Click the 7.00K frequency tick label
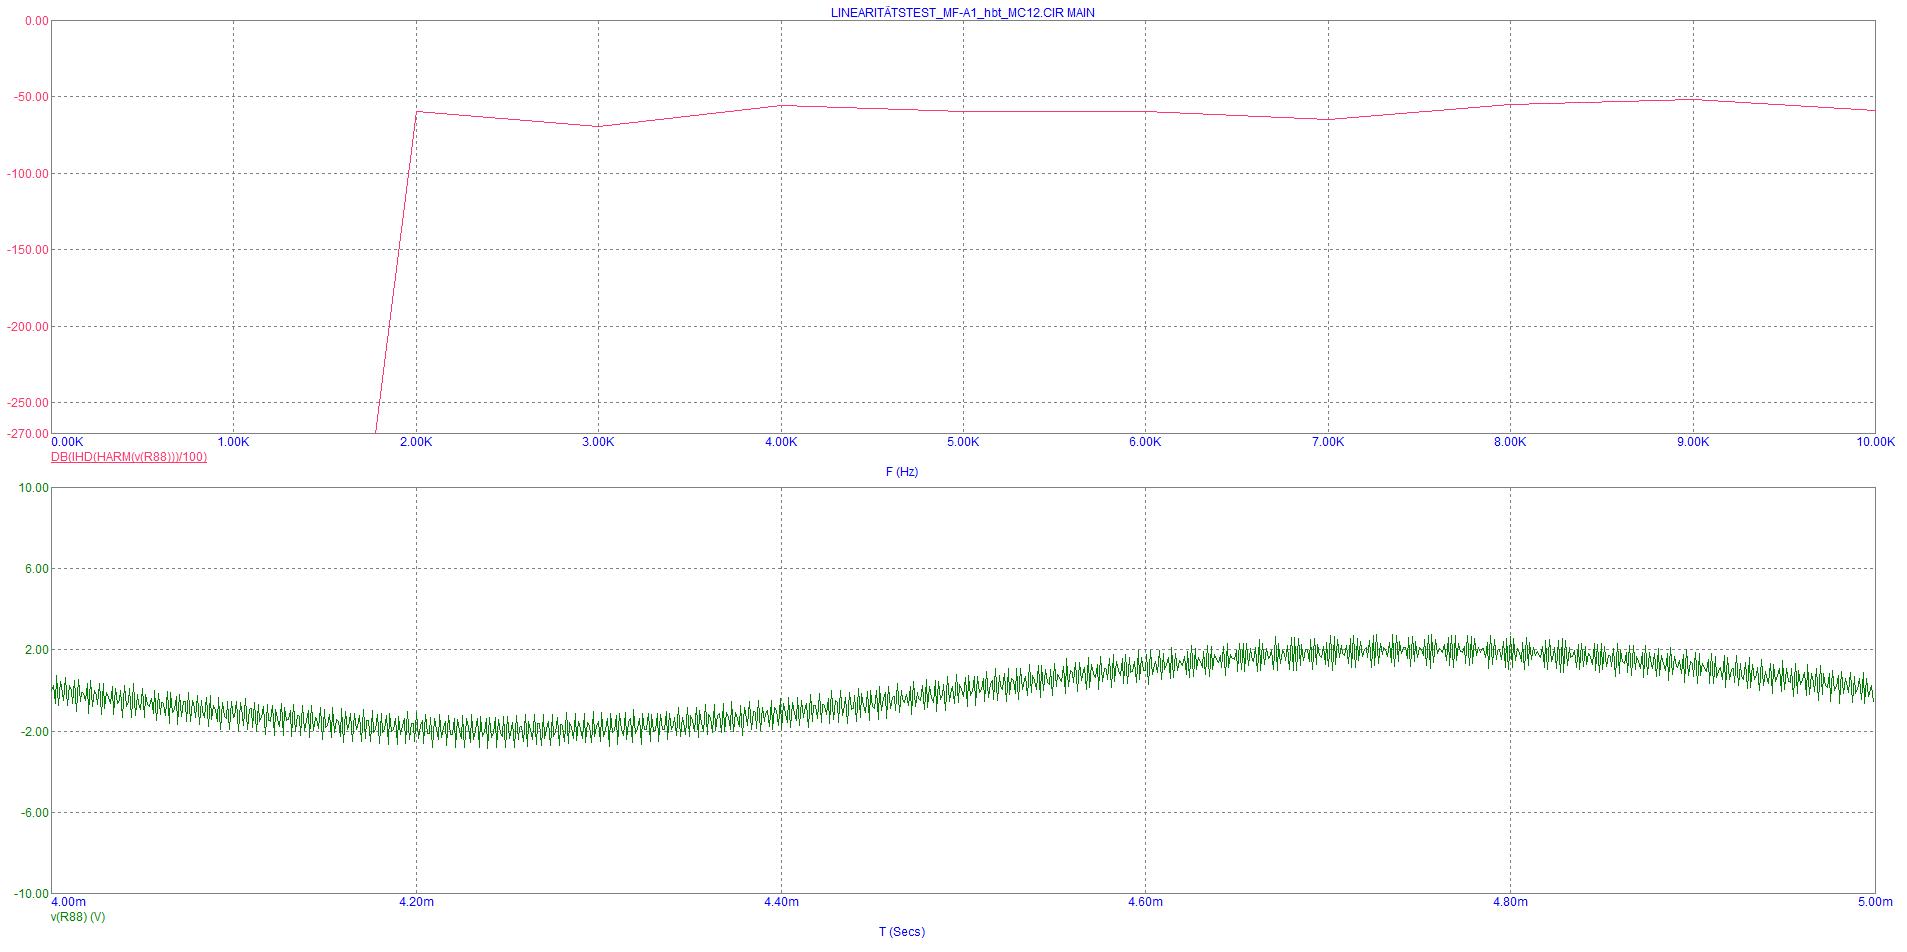This screenshot has width=1907, height=952. click(1328, 442)
